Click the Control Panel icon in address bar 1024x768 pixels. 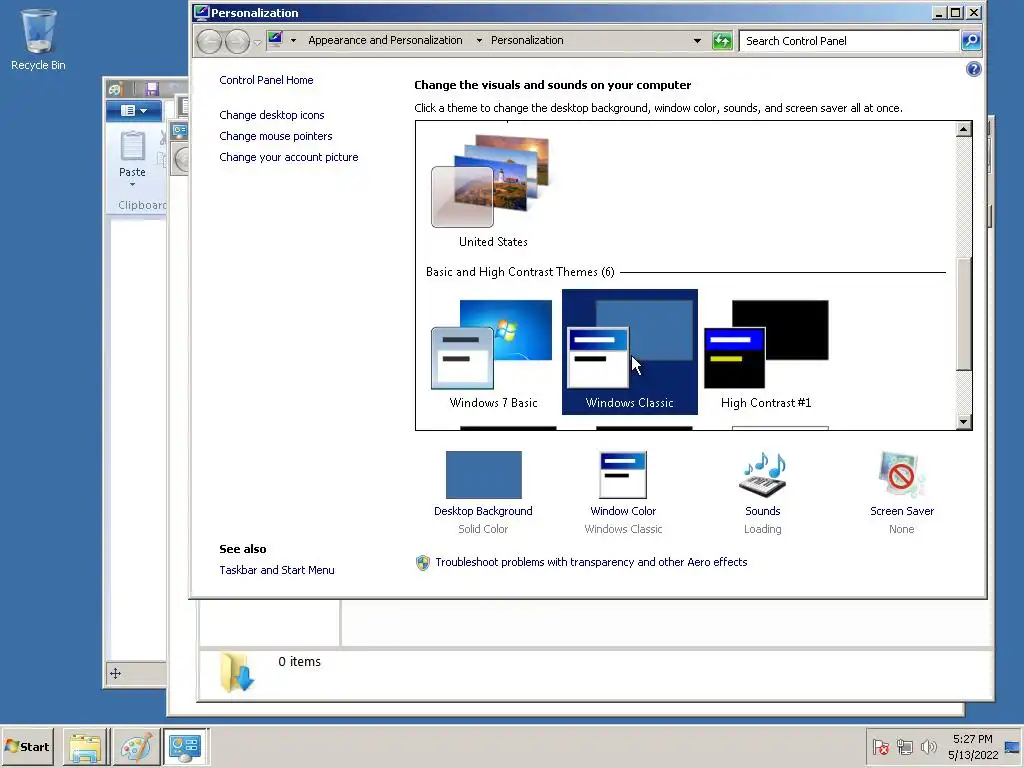[276, 40]
